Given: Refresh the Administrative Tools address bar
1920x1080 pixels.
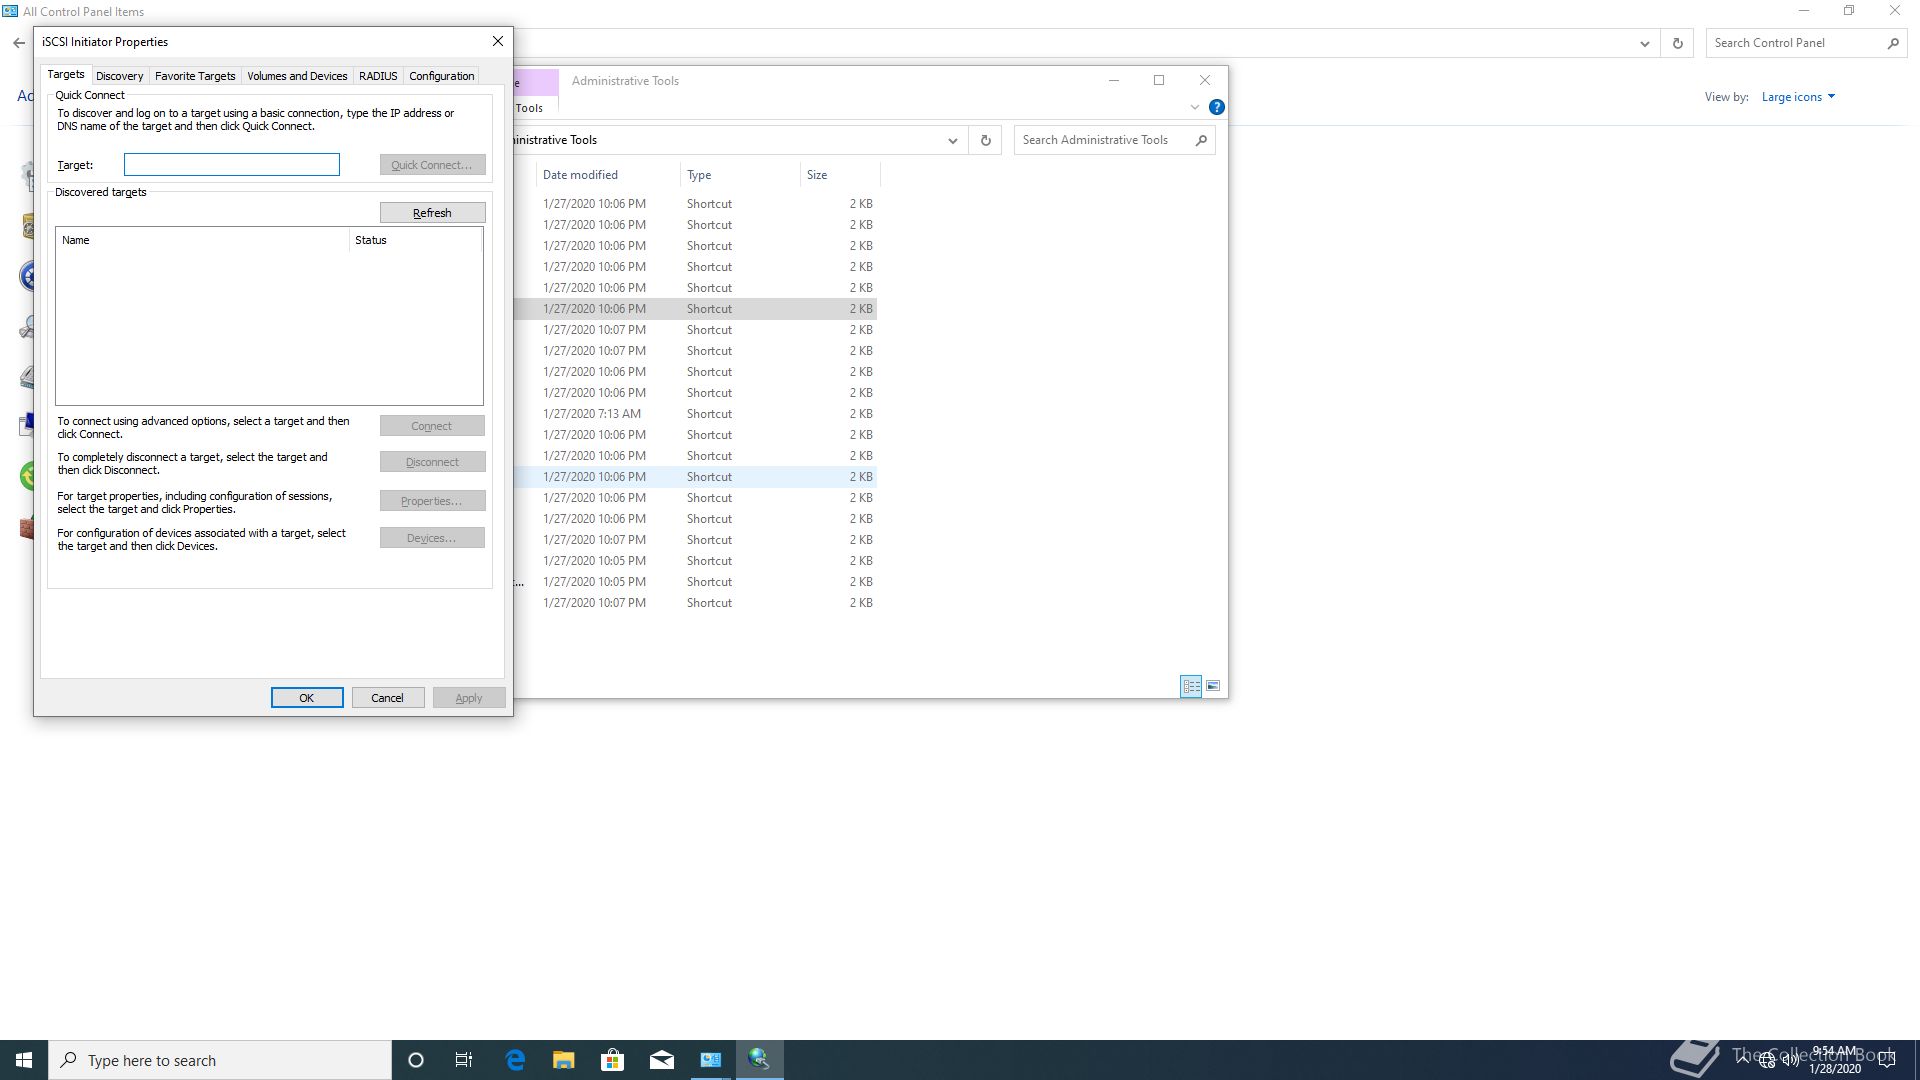Looking at the screenshot, I should 985,140.
